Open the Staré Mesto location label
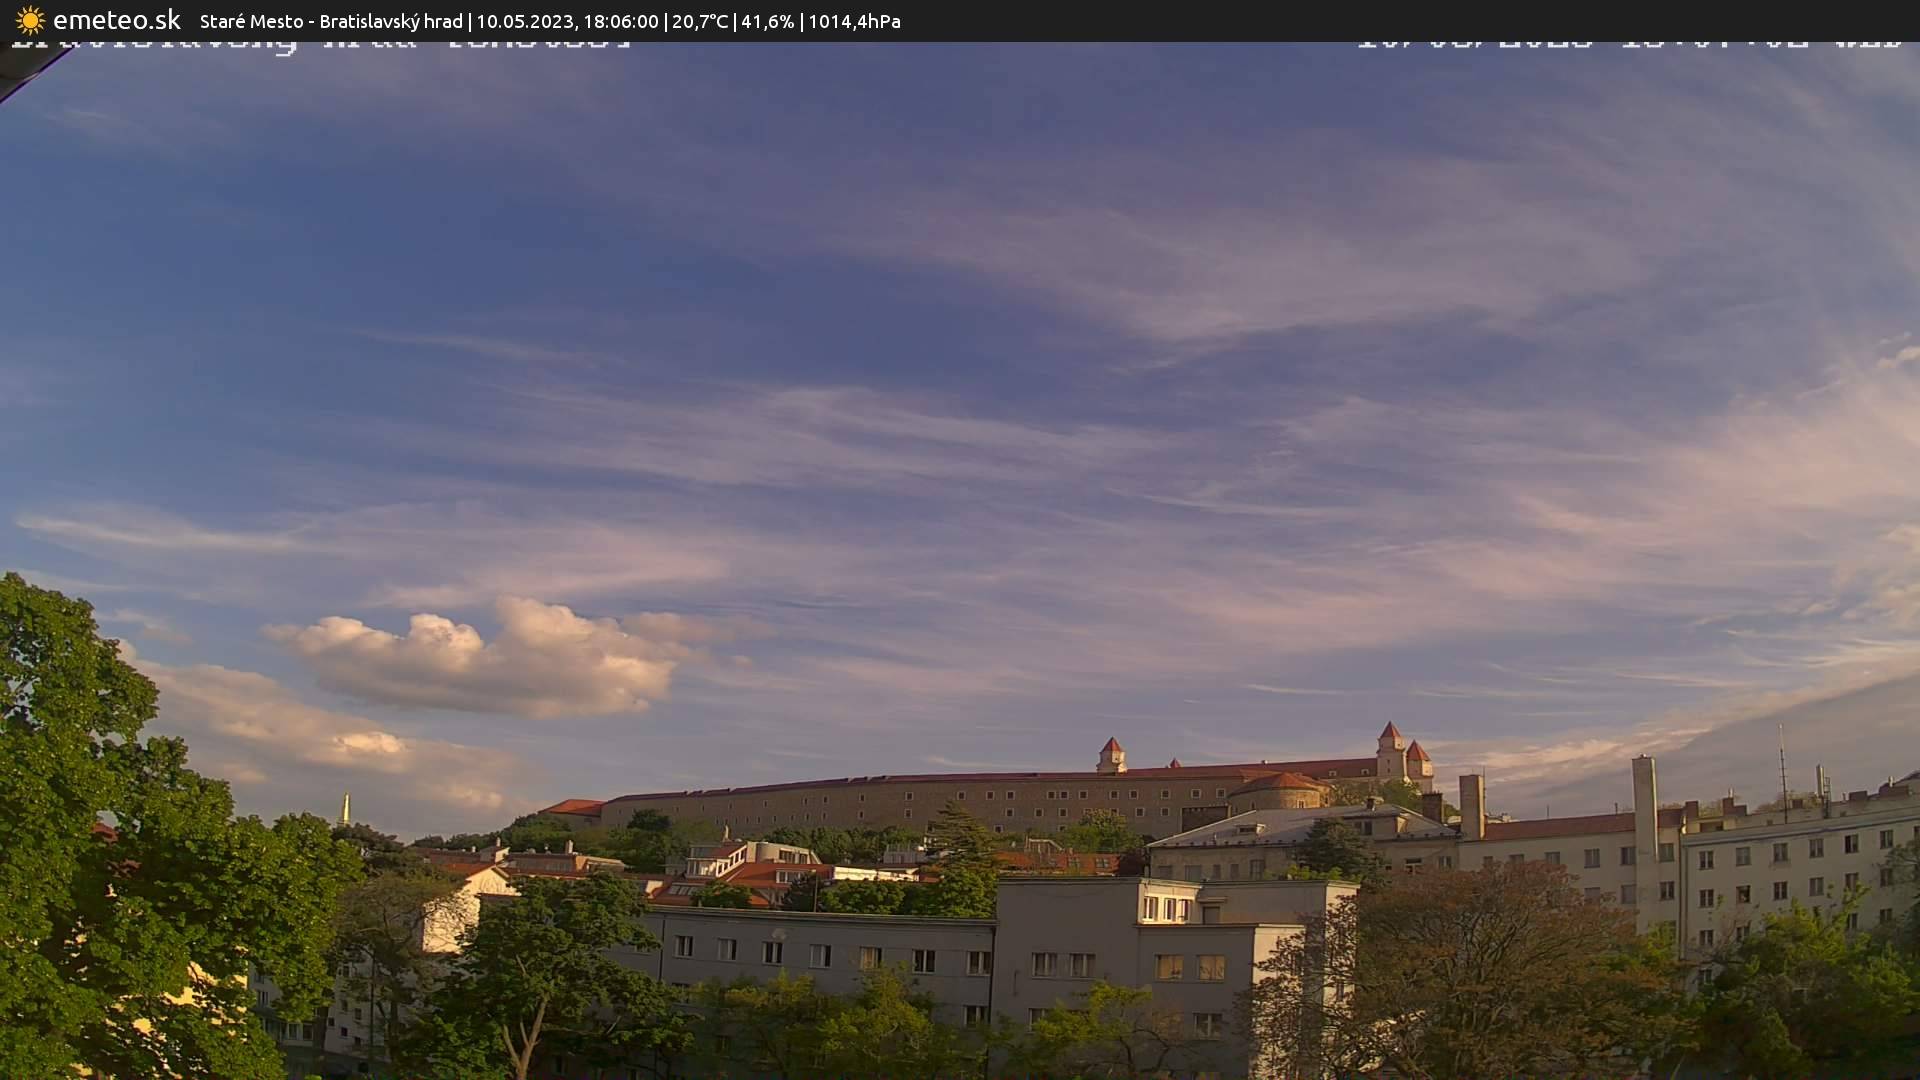The width and height of the screenshot is (1920, 1080). [252, 21]
